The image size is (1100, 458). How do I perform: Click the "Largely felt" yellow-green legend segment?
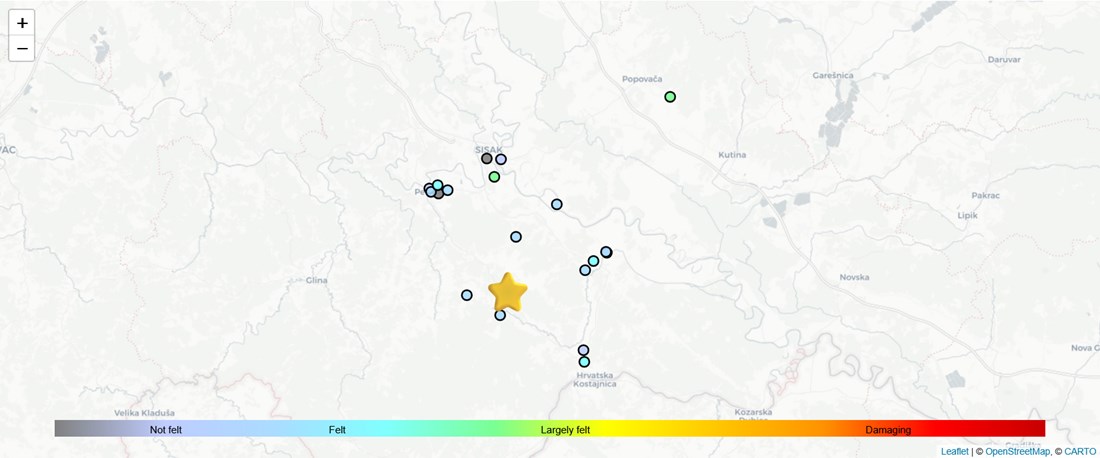(565, 429)
